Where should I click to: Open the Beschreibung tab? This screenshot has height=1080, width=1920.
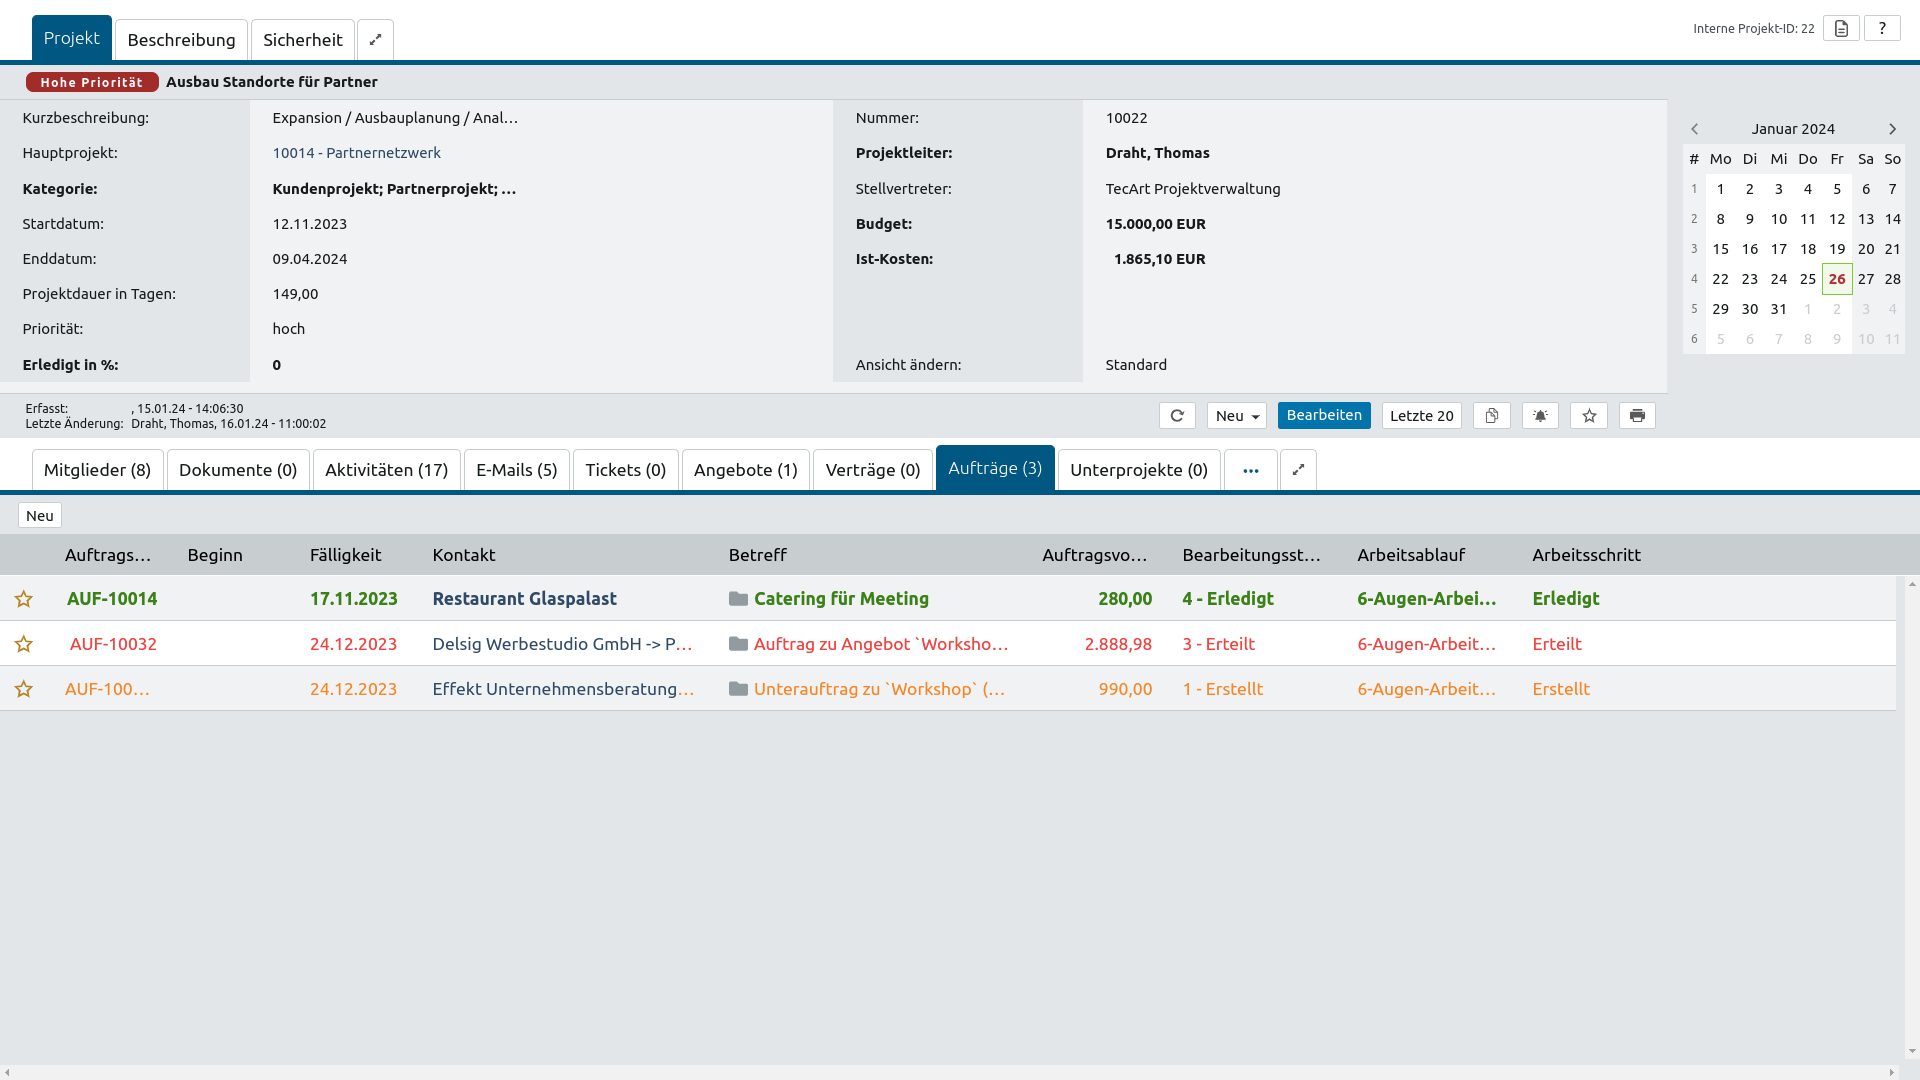pyautogui.click(x=181, y=40)
